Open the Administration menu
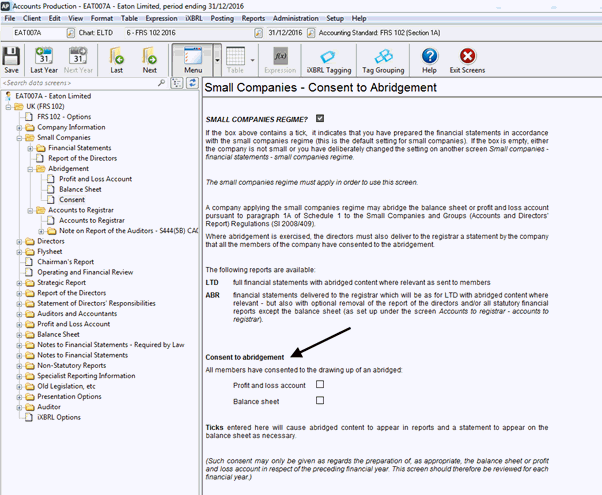The width and height of the screenshot is (602, 495). [x=296, y=18]
